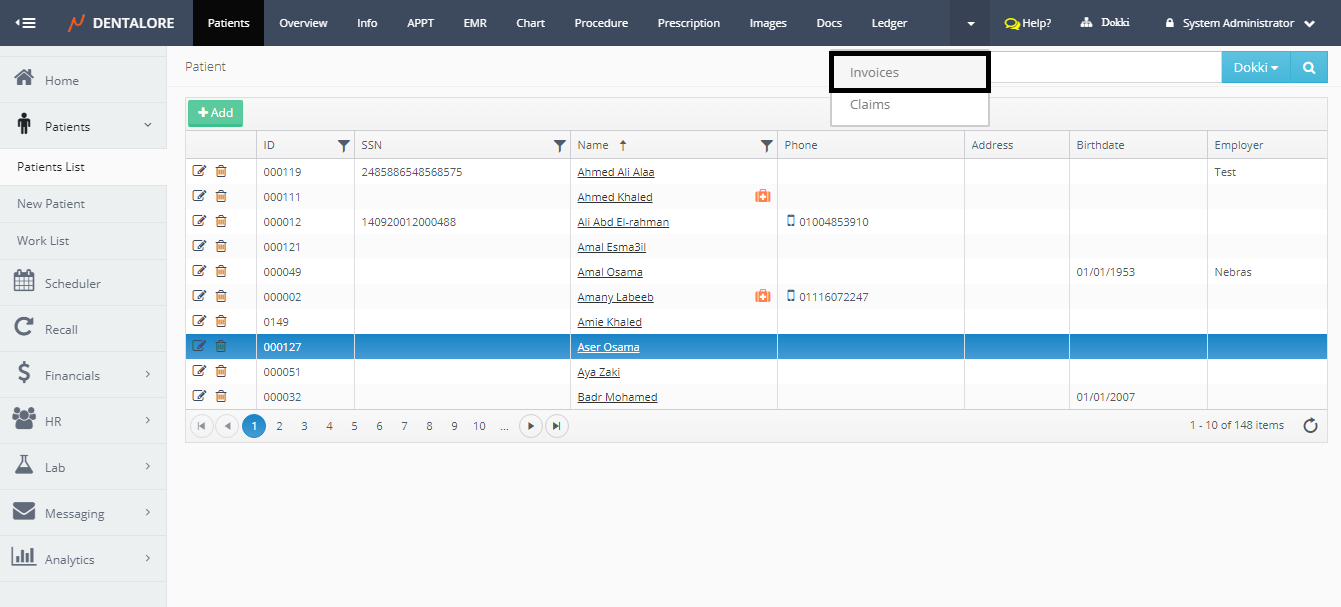Click the Name column filter icon

766,145
